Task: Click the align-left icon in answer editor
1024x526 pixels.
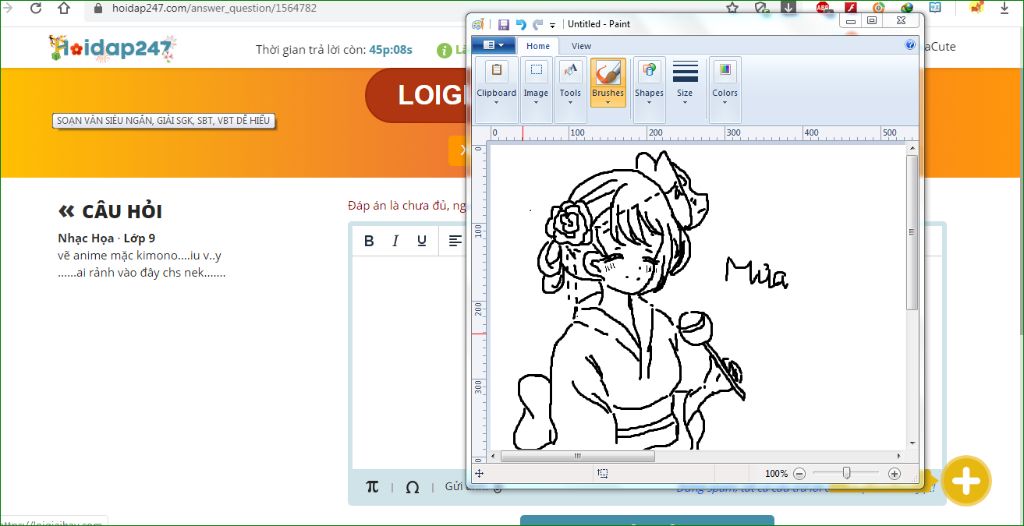Action: pos(455,240)
